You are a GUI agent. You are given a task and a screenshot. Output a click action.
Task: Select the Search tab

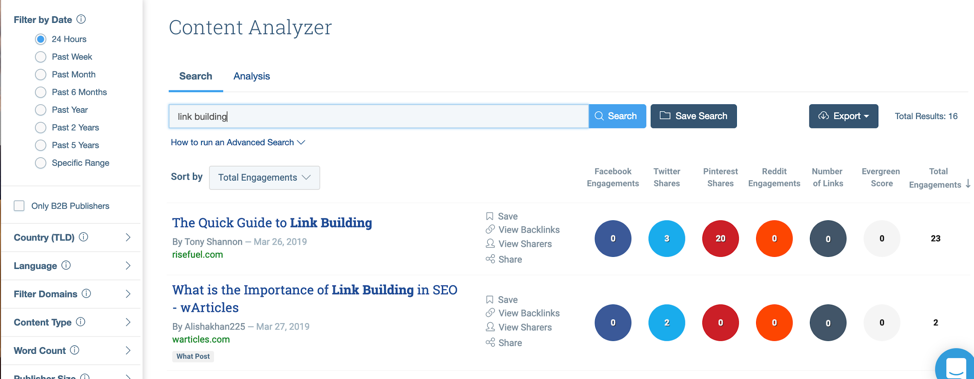tap(196, 76)
